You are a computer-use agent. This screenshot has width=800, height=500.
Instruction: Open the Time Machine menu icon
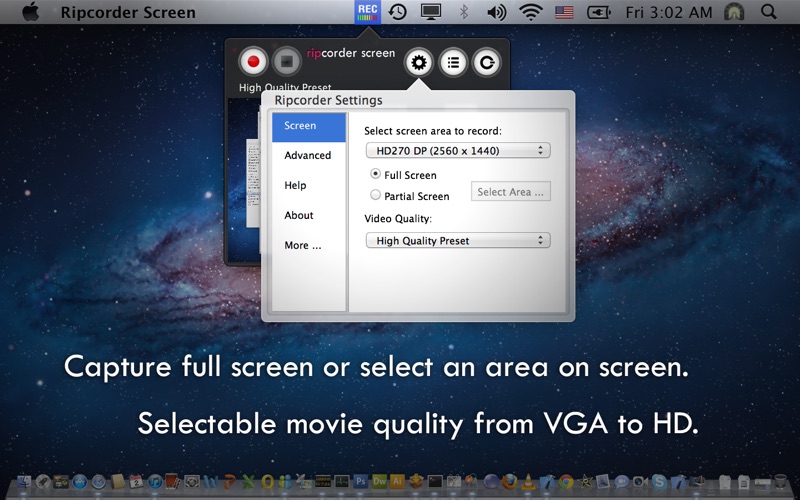[x=397, y=12]
